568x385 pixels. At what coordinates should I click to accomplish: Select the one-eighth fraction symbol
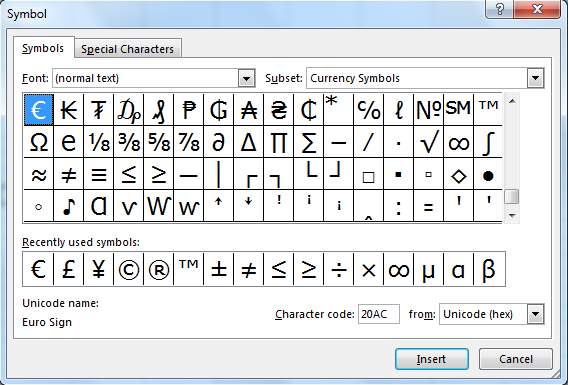(99, 142)
